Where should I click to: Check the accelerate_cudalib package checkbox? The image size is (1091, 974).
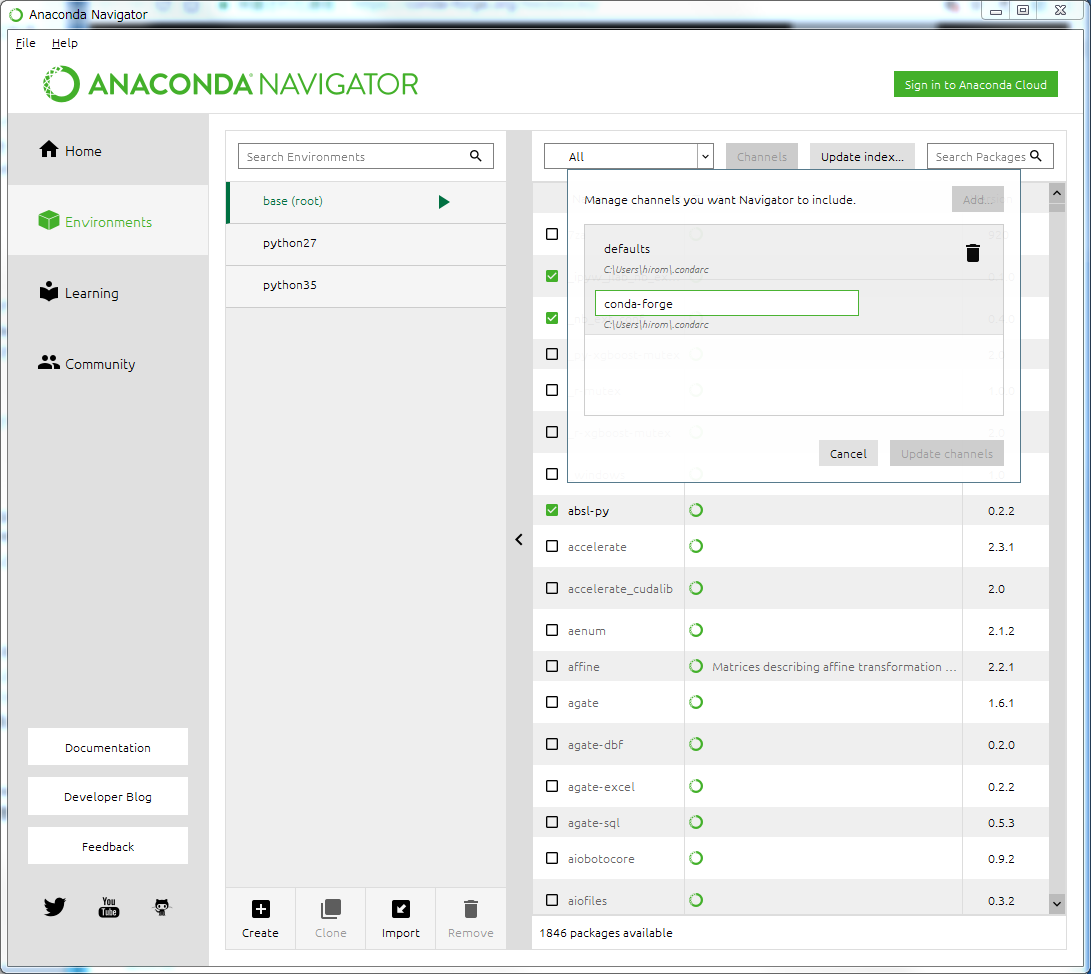point(552,588)
